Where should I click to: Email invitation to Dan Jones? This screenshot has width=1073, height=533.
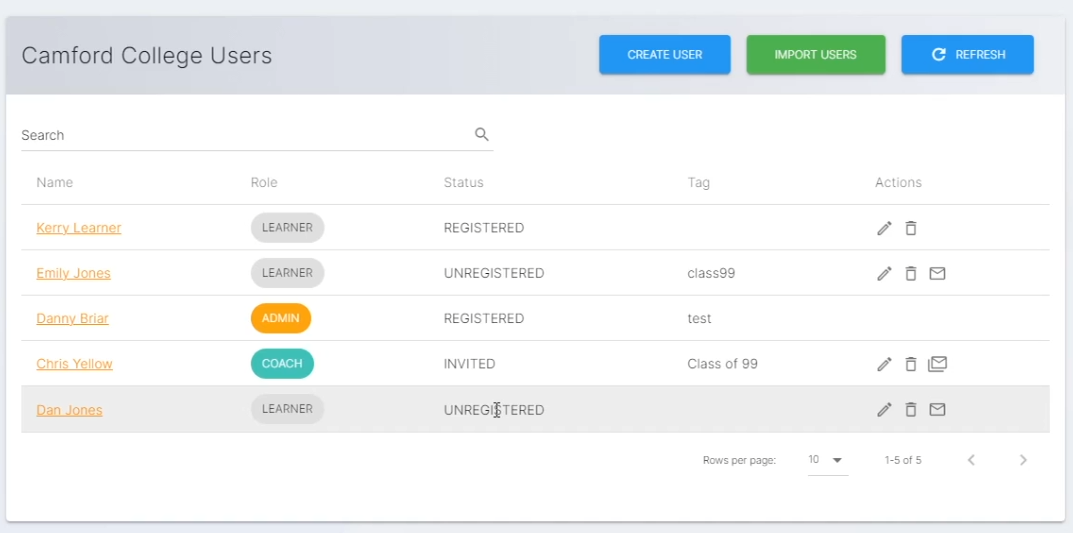tap(937, 409)
